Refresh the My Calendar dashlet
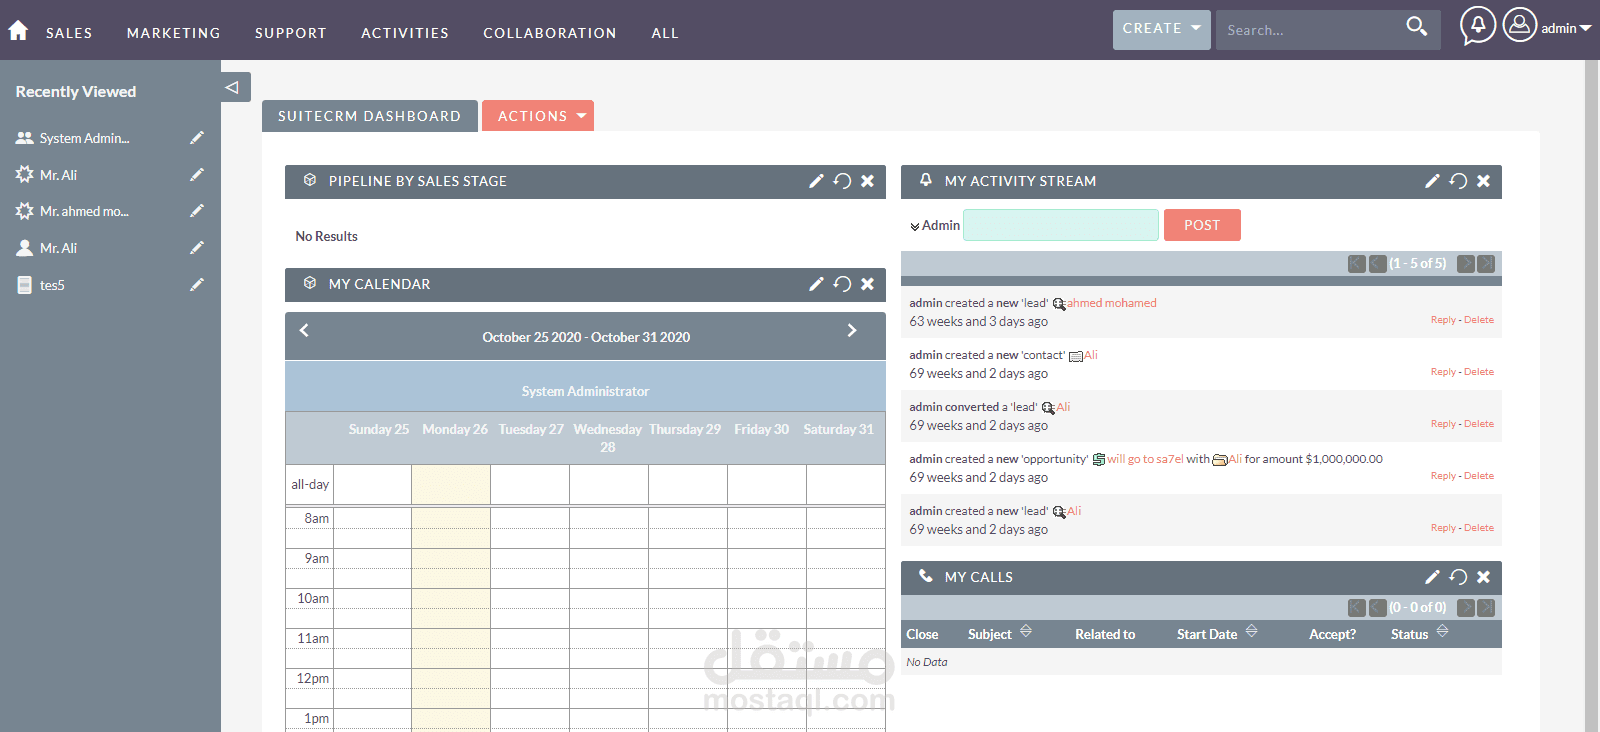This screenshot has height=732, width=1600. [842, 284]
